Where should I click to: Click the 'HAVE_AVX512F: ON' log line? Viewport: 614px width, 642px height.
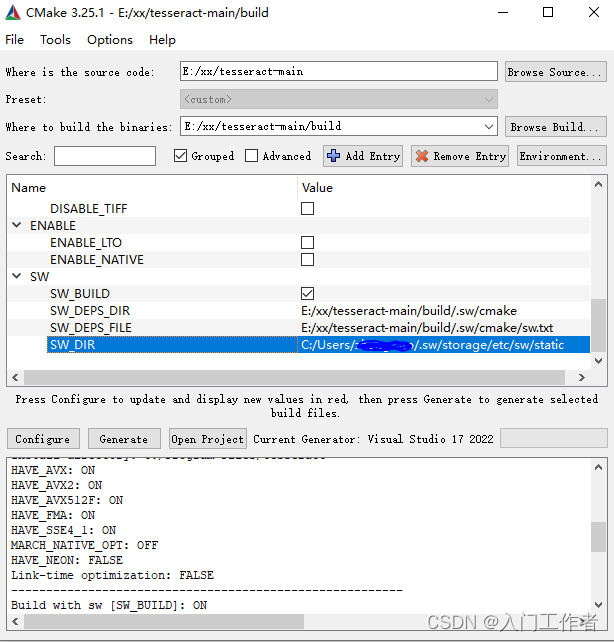(67, 500)
